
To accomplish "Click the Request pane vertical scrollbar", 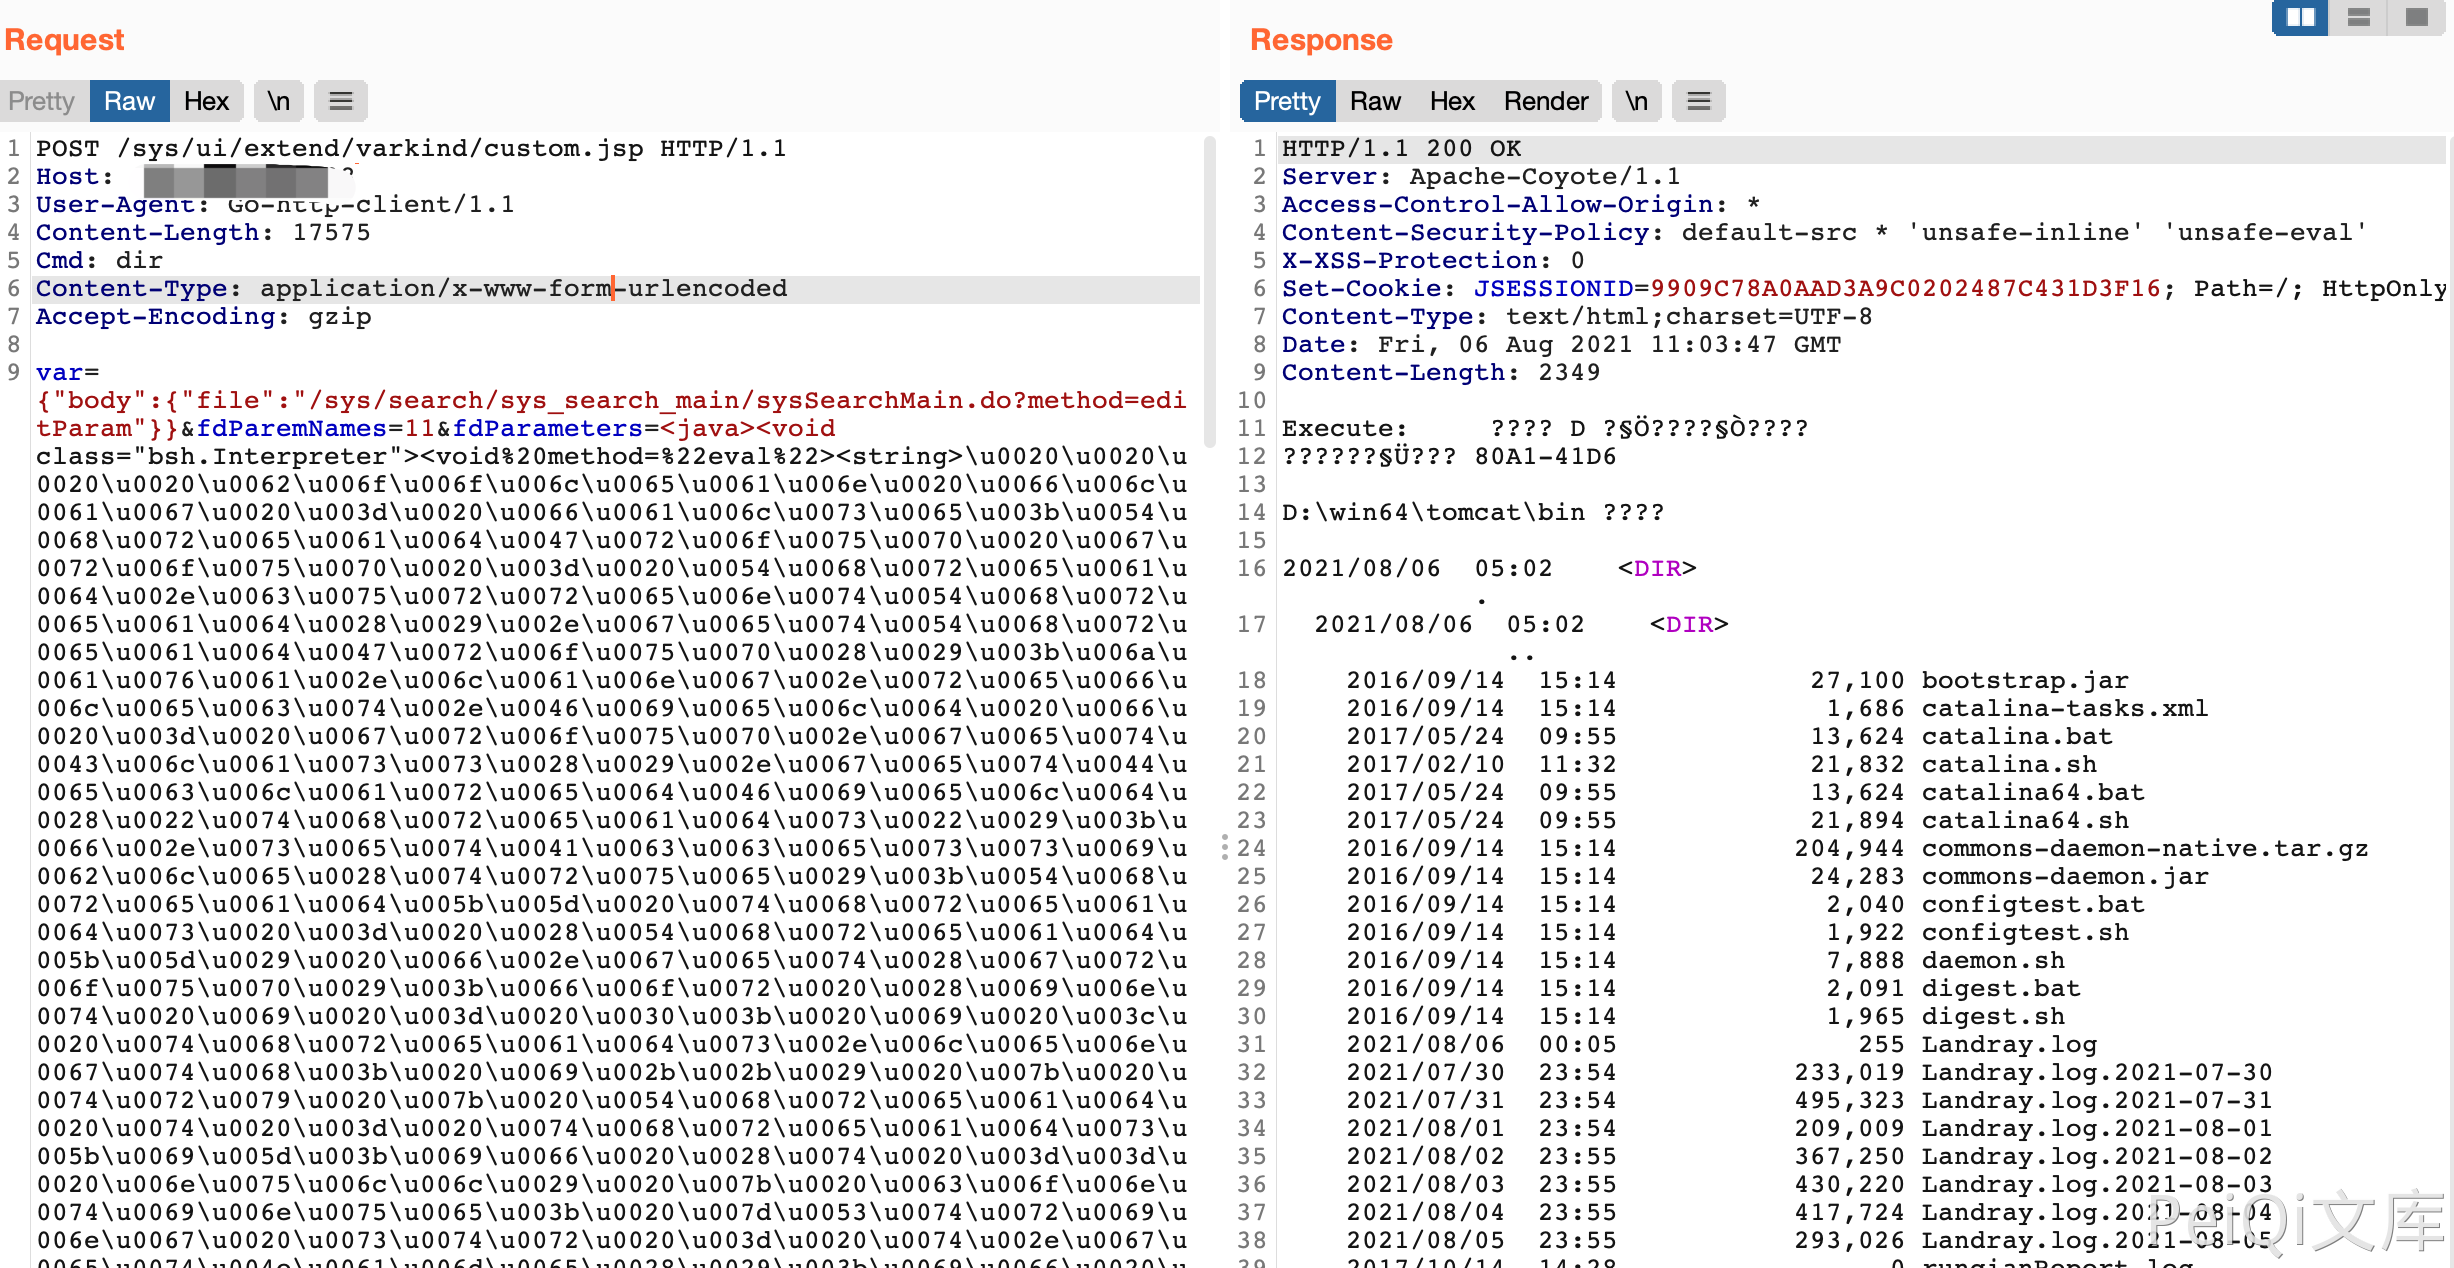I will [x=1209, y=290].
